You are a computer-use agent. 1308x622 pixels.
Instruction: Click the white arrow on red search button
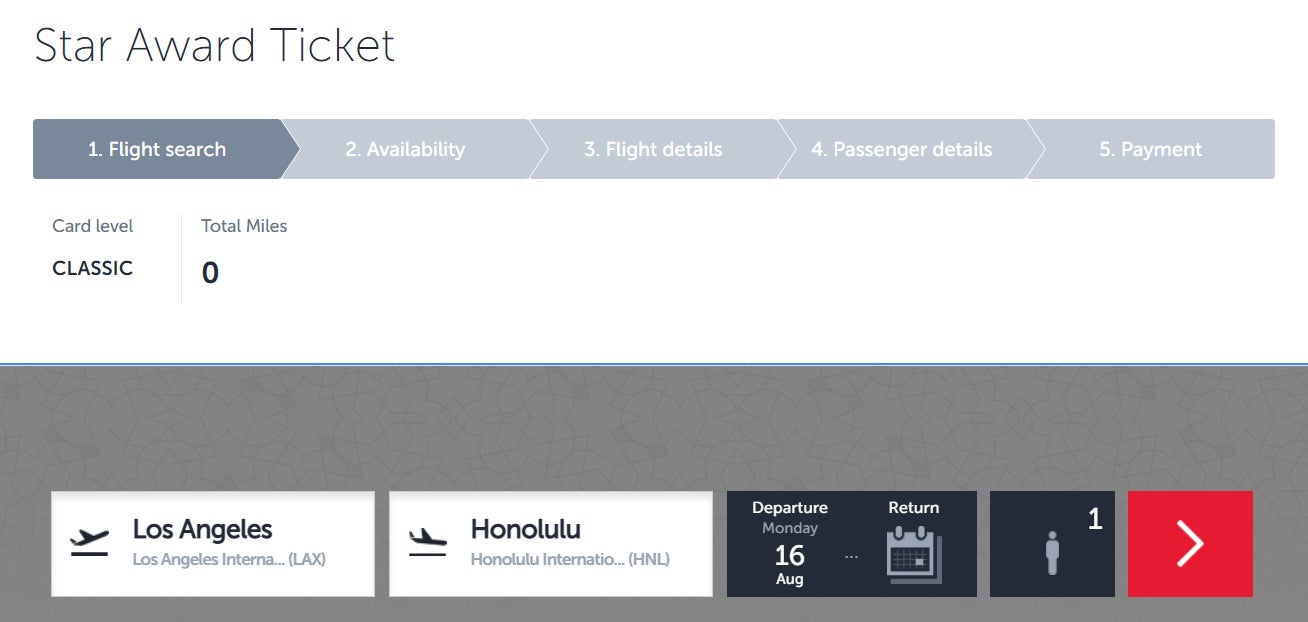point(1190,544)
